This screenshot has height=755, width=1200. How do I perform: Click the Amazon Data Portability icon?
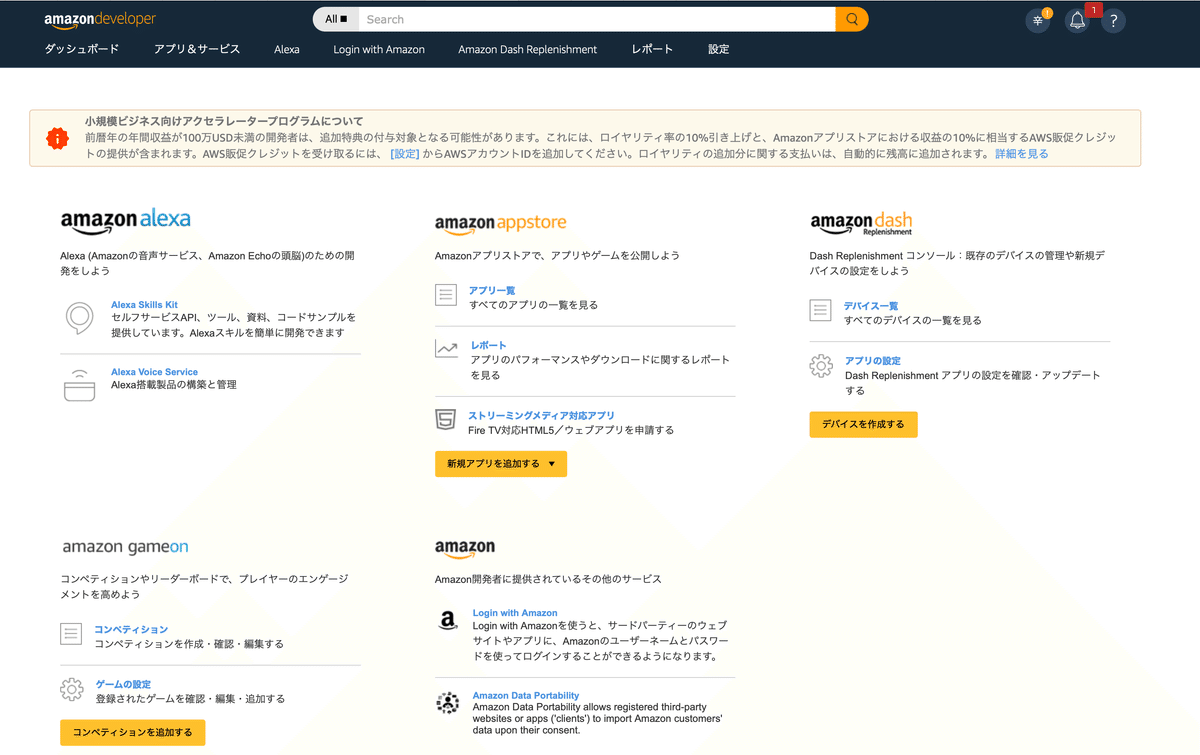(448, 702)
